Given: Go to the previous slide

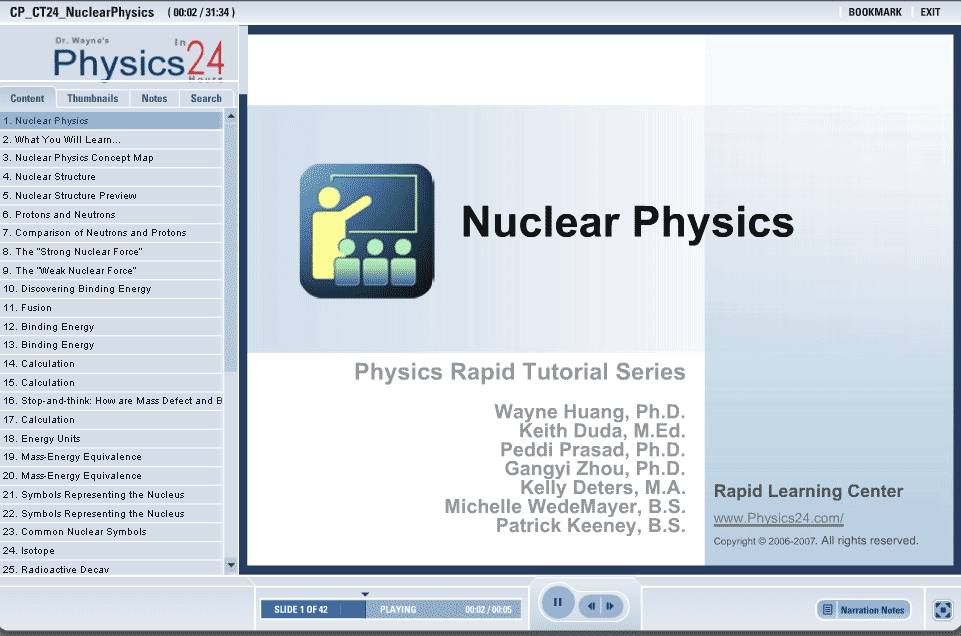Looking at the screenshot, I should pyautogui.click(x=593, y=606).
